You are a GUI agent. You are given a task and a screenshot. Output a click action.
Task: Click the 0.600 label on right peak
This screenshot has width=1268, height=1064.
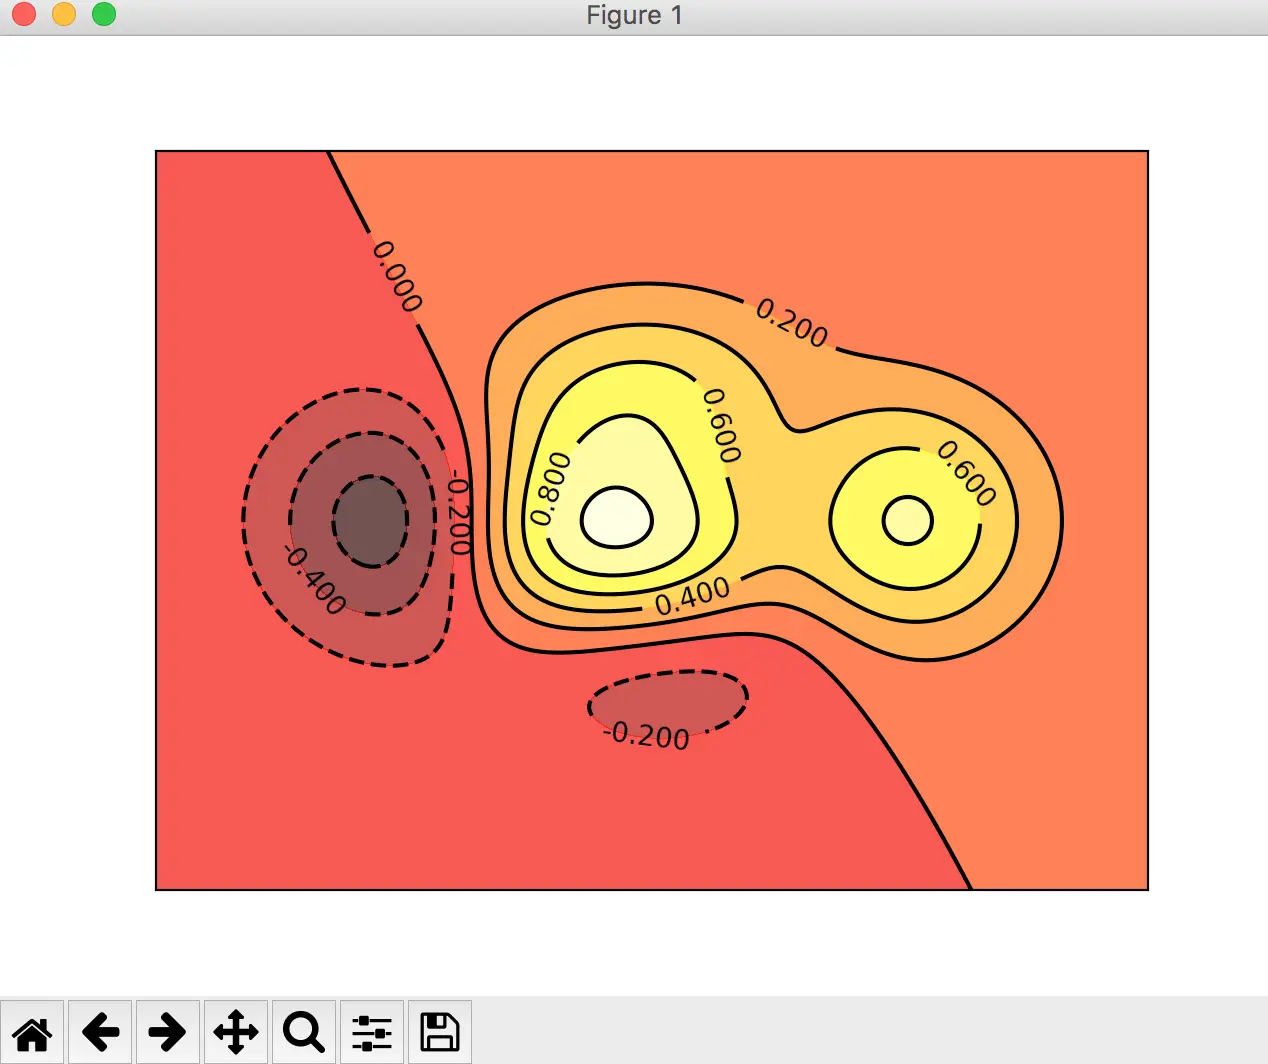967,473
